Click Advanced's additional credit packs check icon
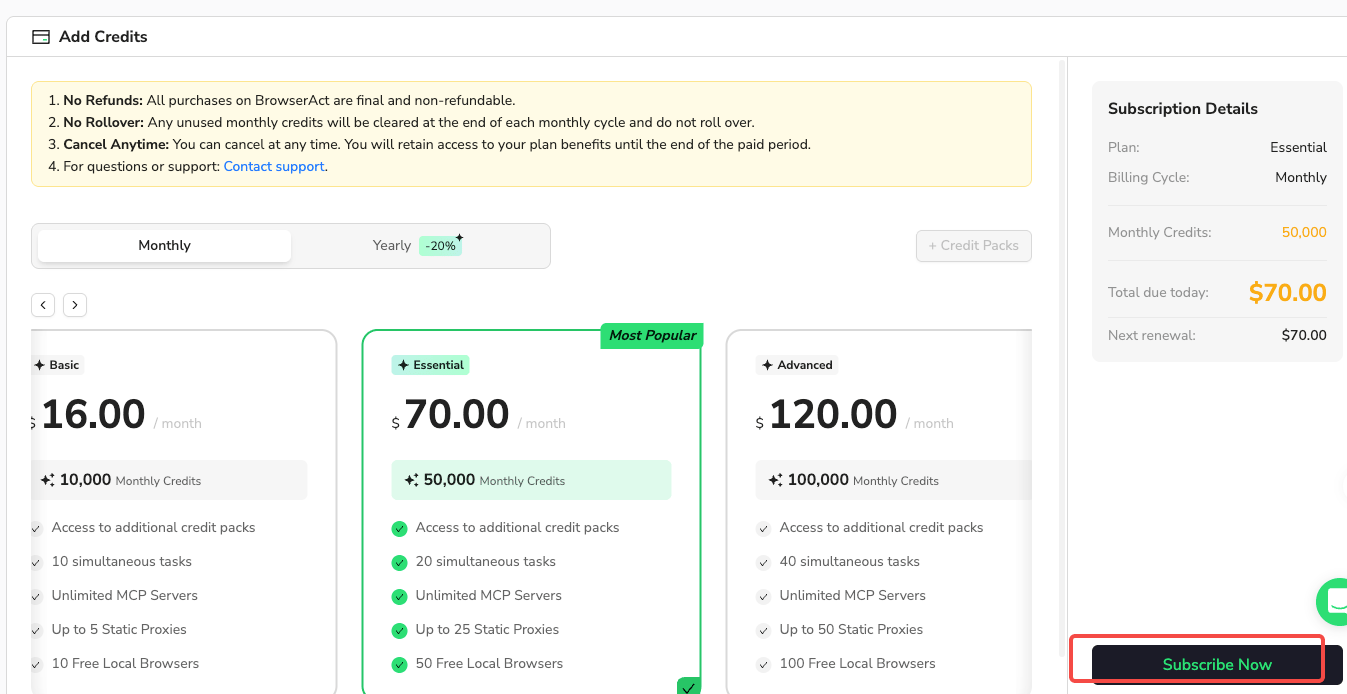 [764, 528]
